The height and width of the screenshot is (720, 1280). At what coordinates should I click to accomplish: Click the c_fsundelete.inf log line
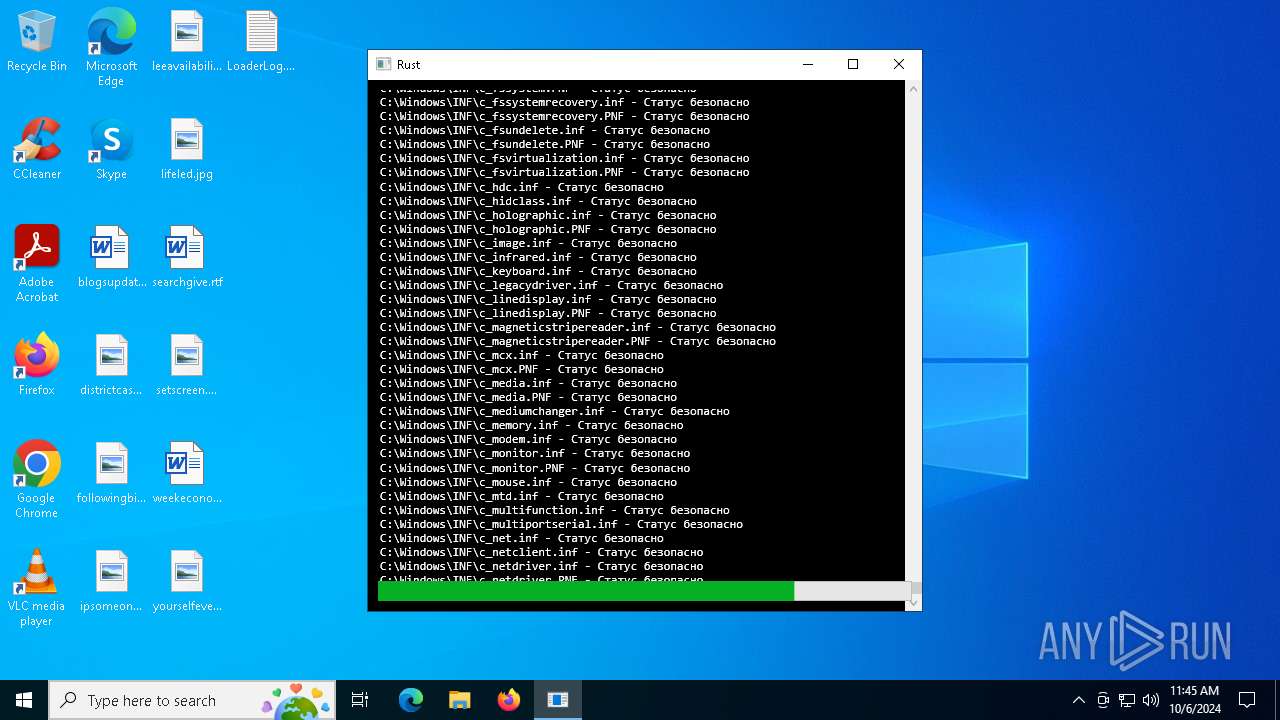coord(544,130)
